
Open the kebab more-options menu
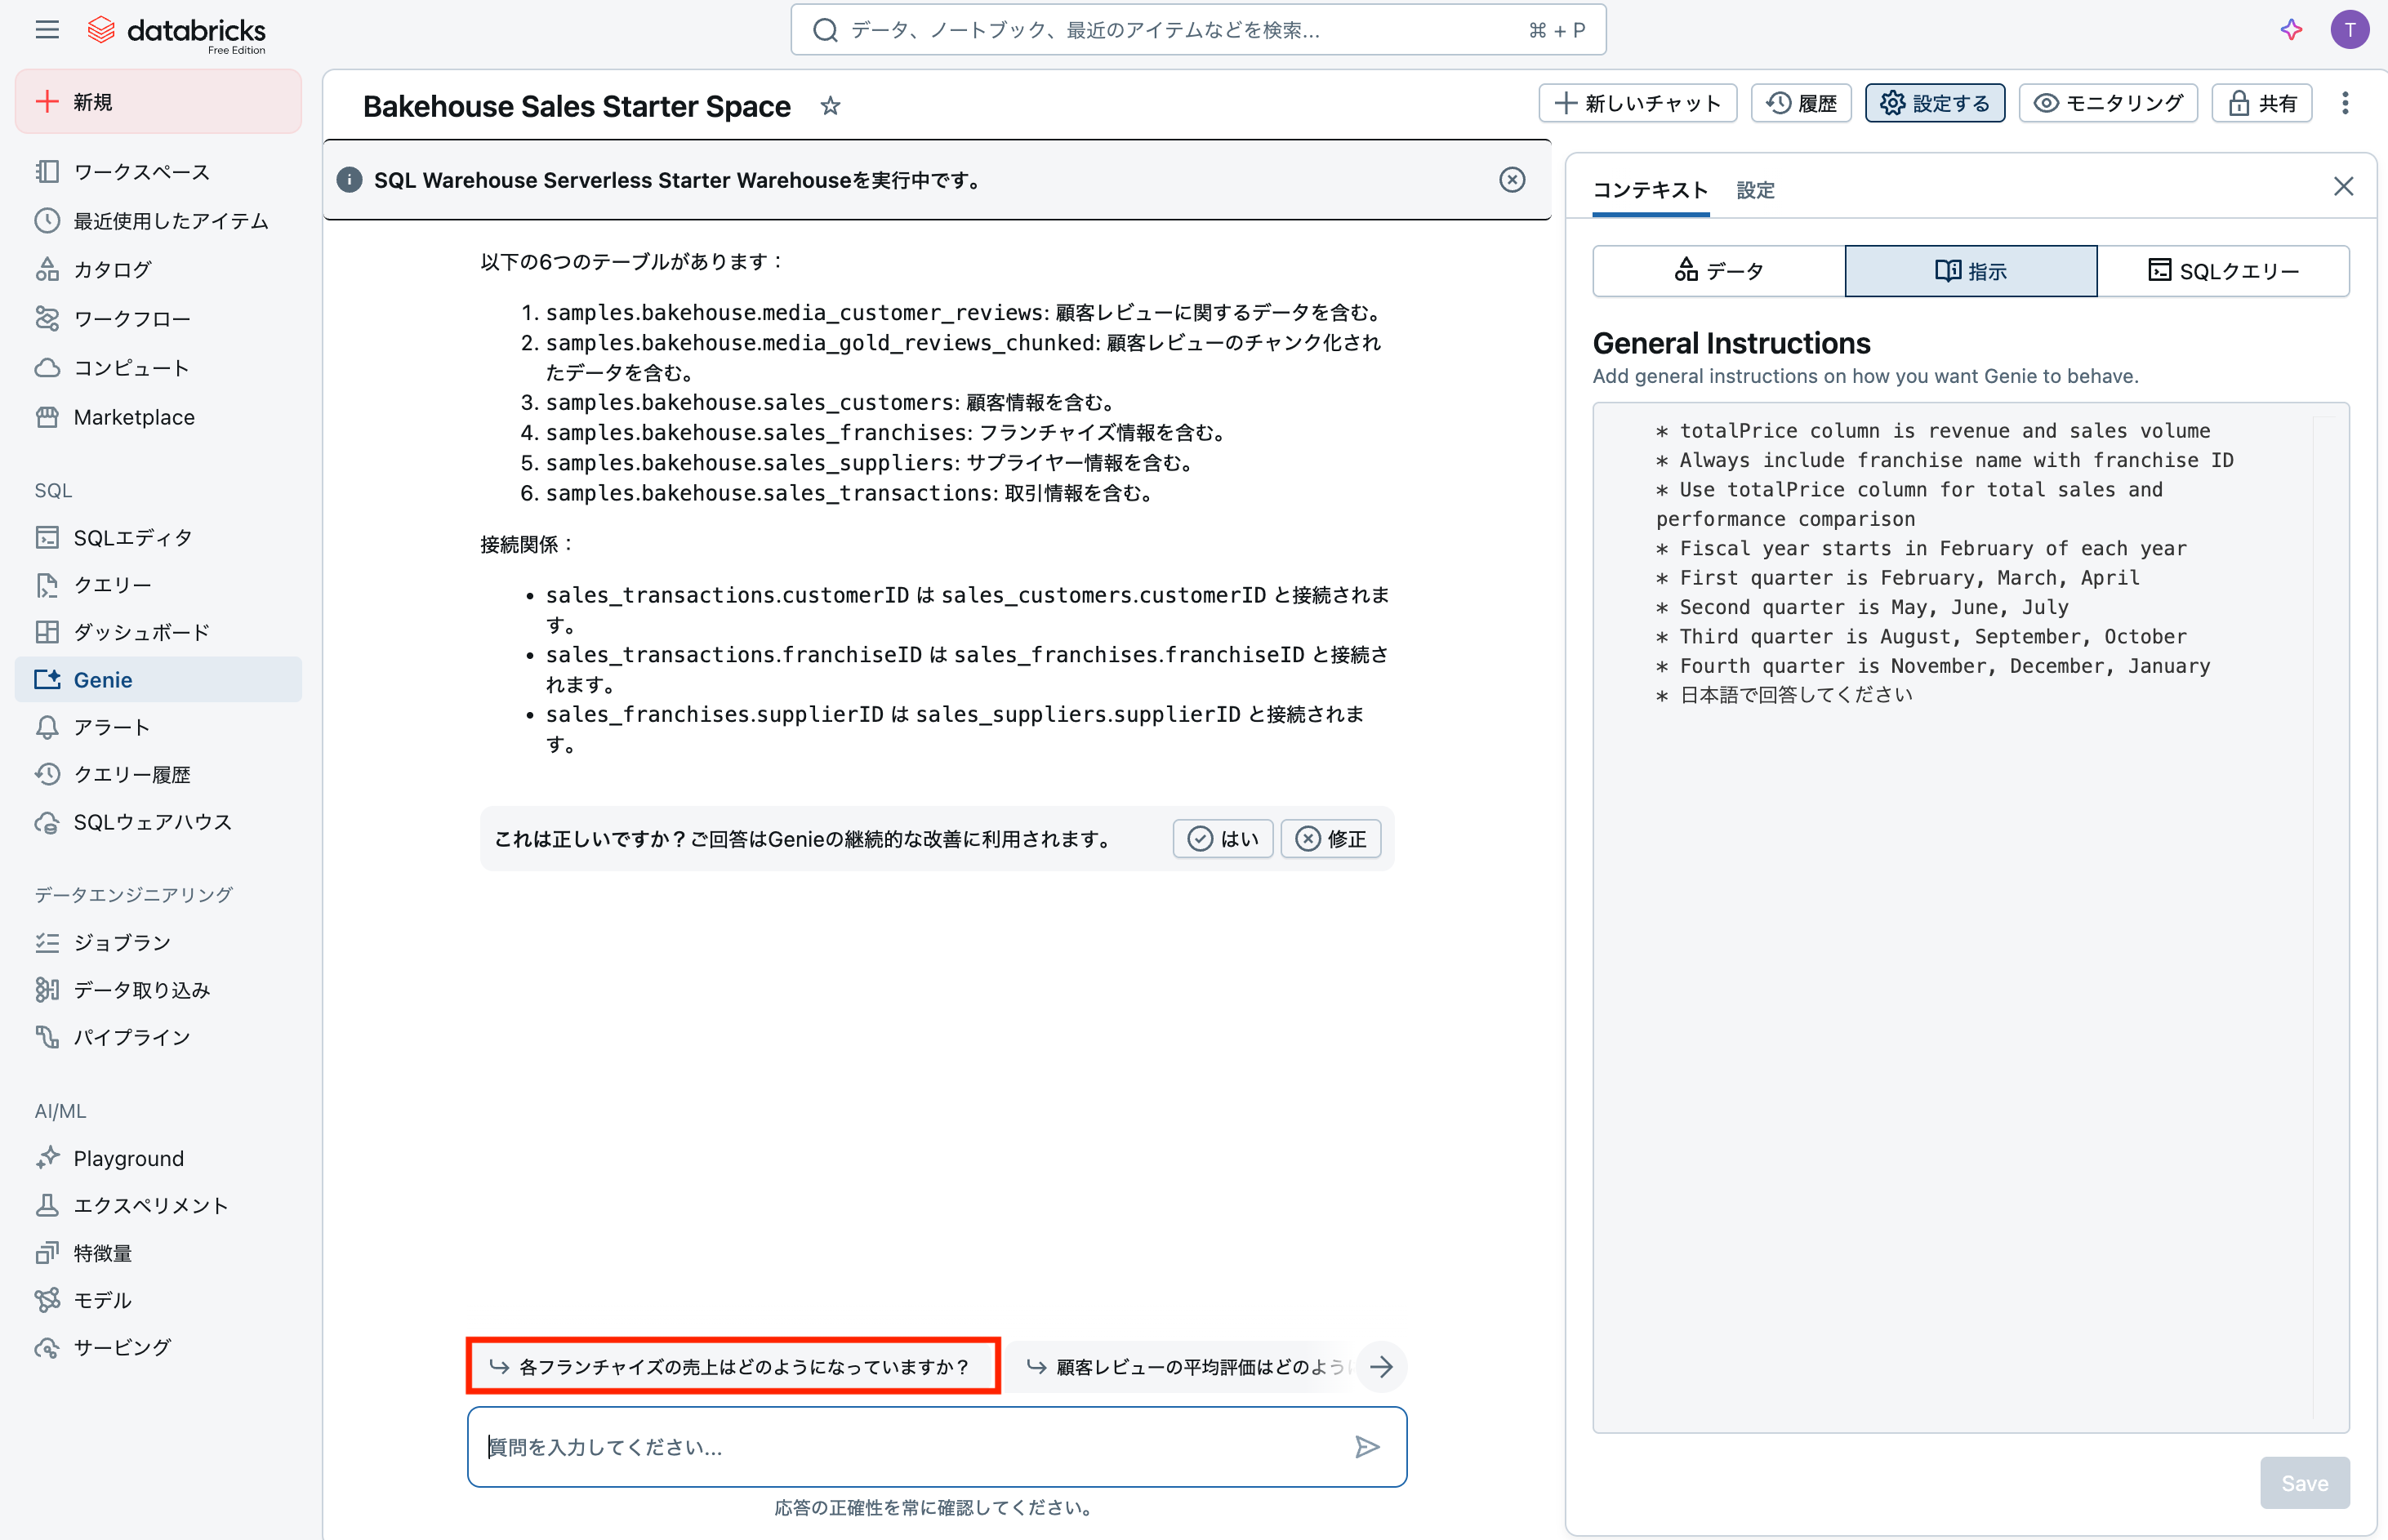[x=2344, y=103]
